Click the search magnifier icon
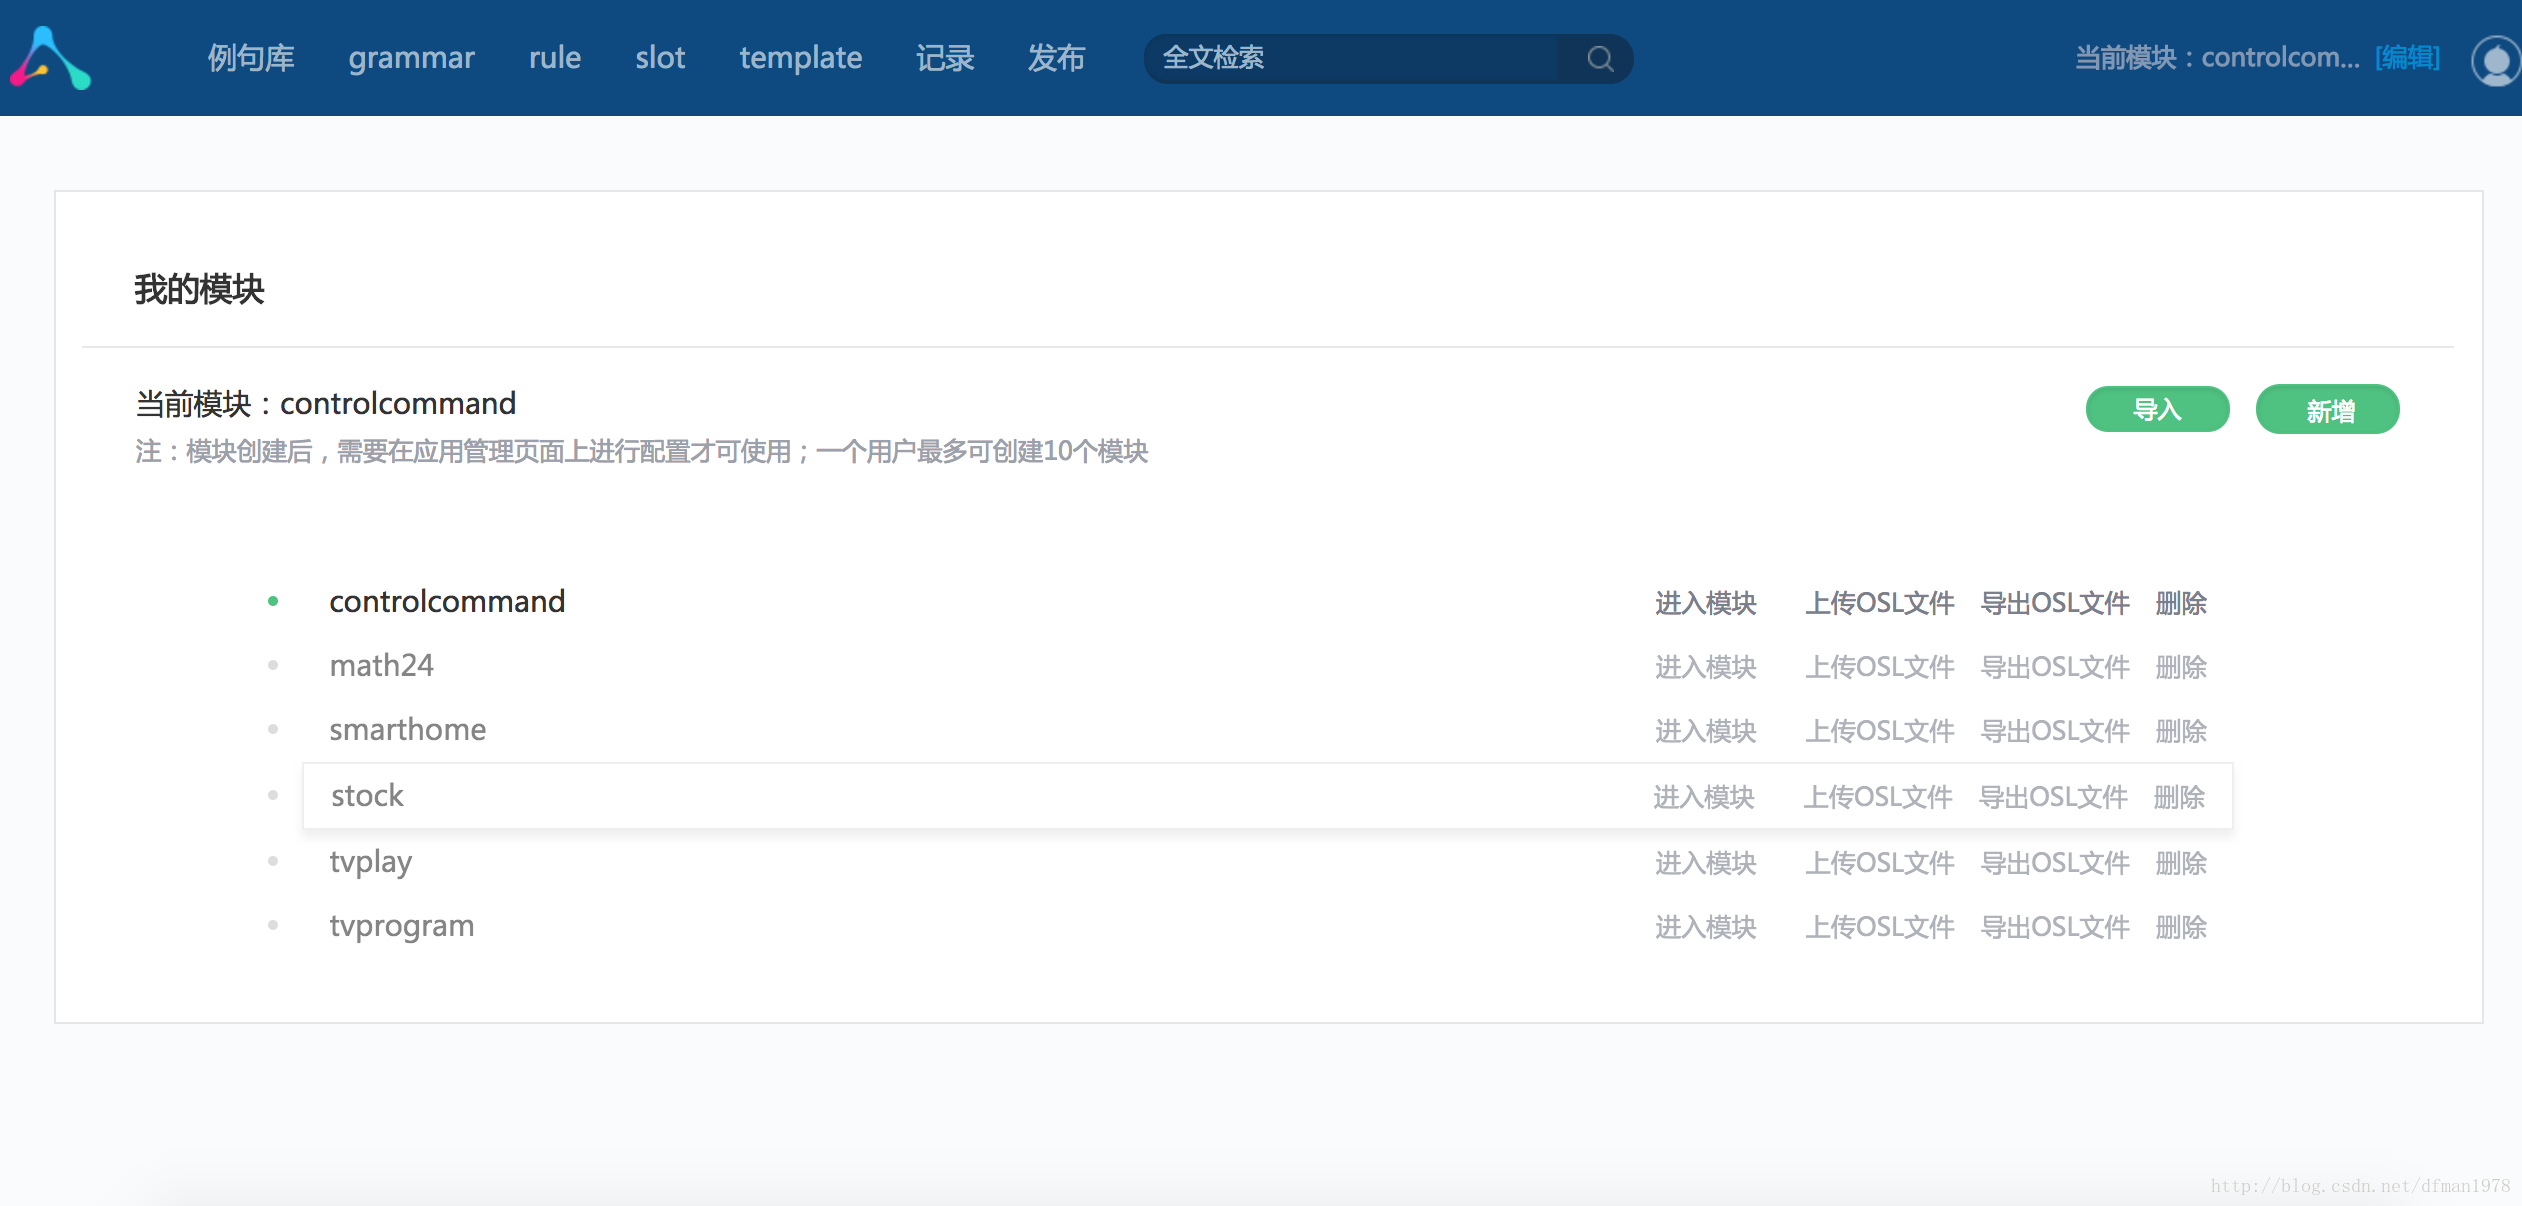2522x1206 pixels. [1600, 59]
